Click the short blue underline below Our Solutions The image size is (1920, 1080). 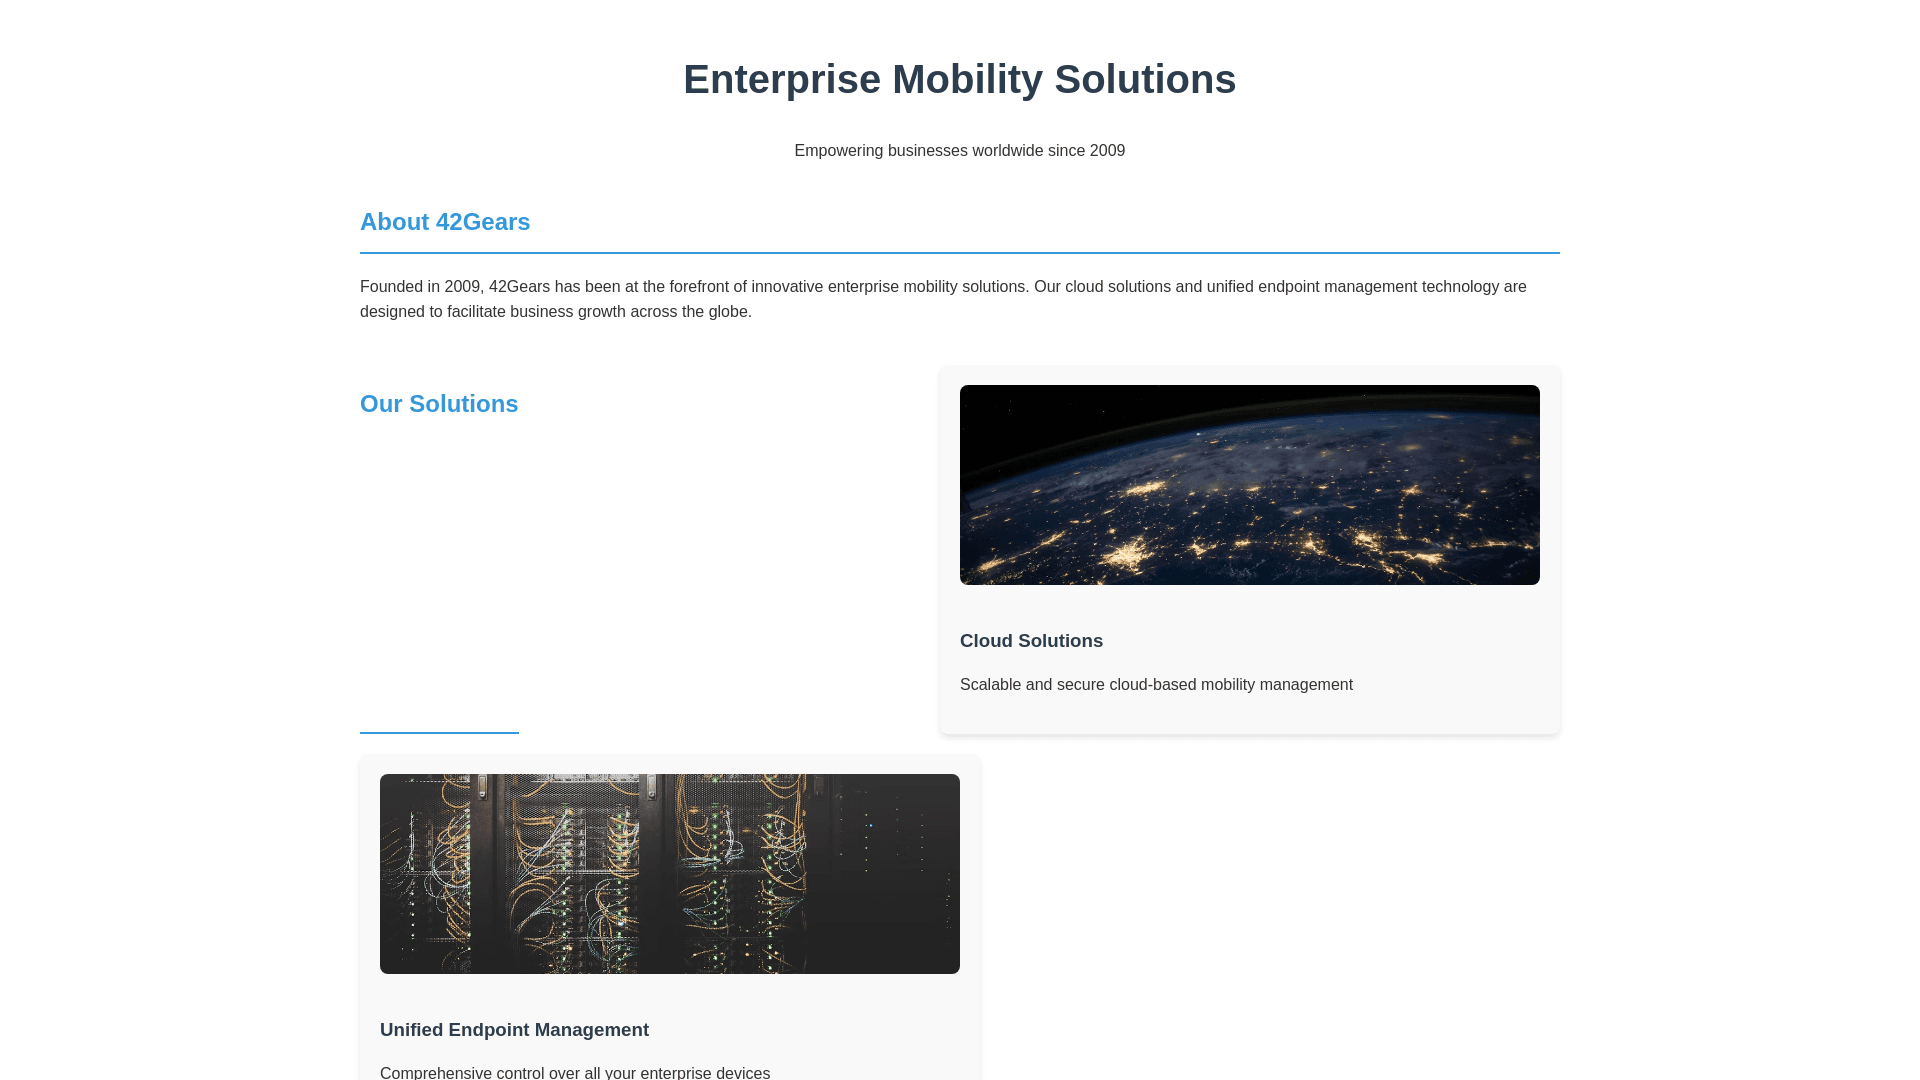click(x=439, y=733)
